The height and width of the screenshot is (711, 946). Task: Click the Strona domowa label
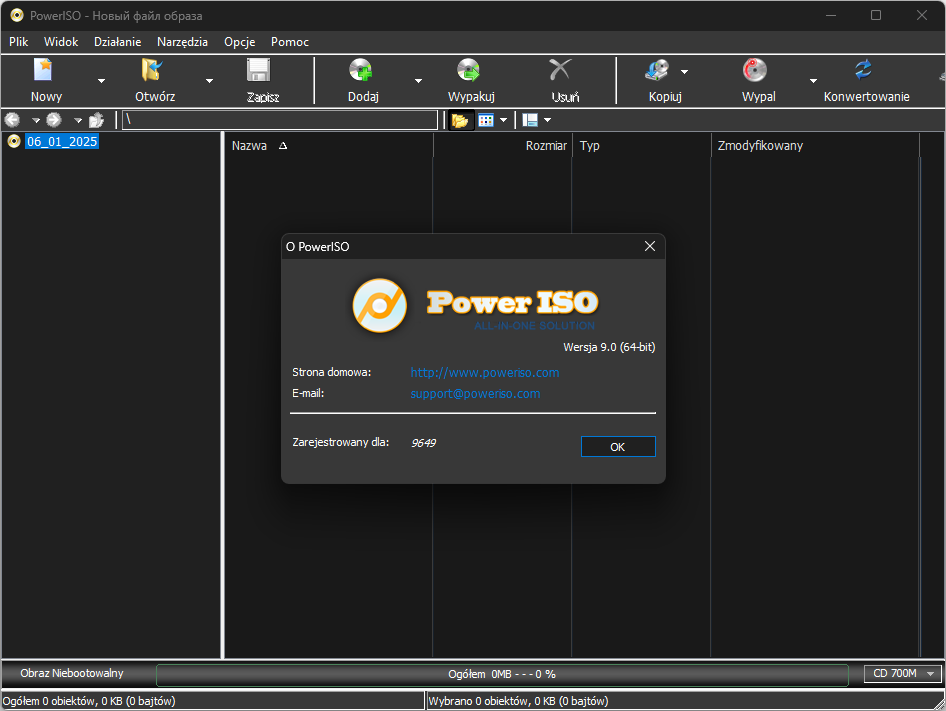[331, 372]
